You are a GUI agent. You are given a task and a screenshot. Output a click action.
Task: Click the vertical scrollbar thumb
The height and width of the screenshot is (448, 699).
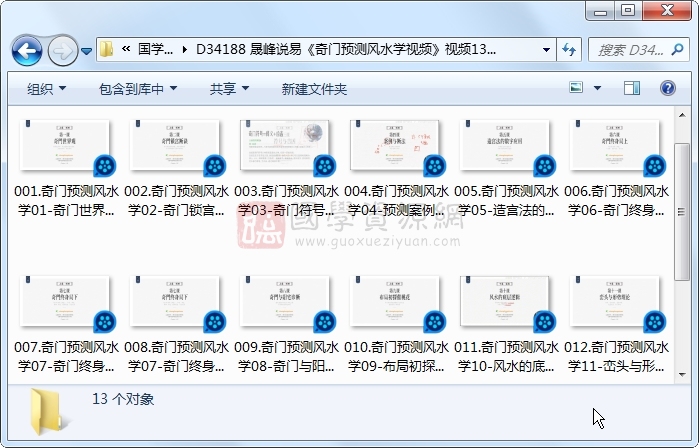pos(682,212)
